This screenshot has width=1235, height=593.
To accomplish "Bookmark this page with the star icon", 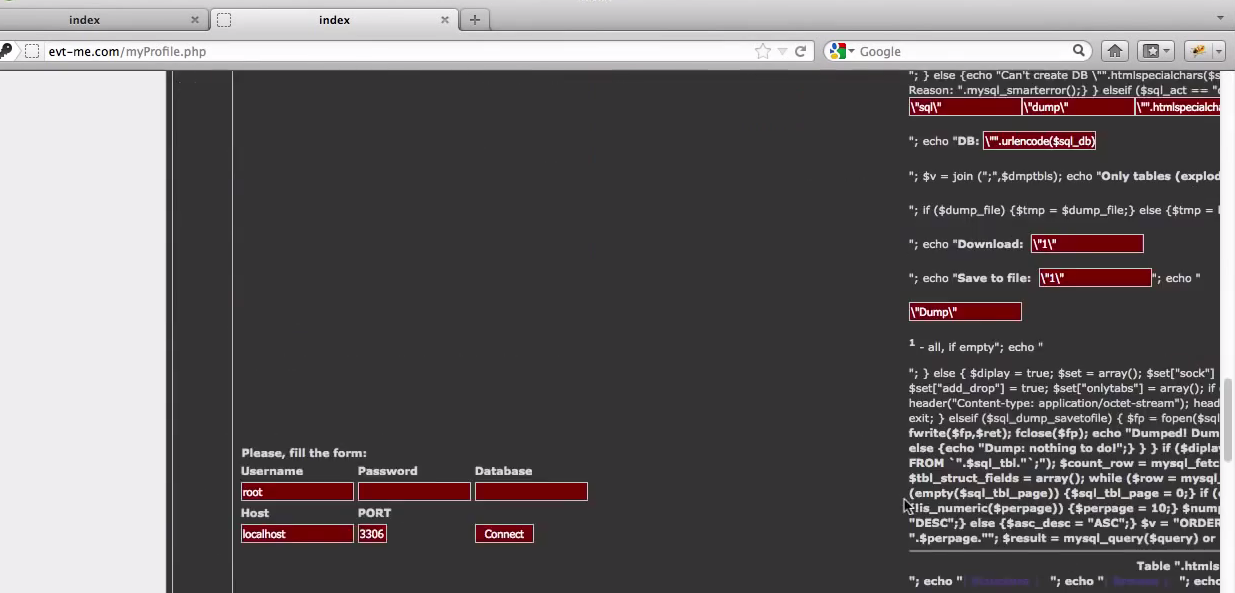I will 763,51.
